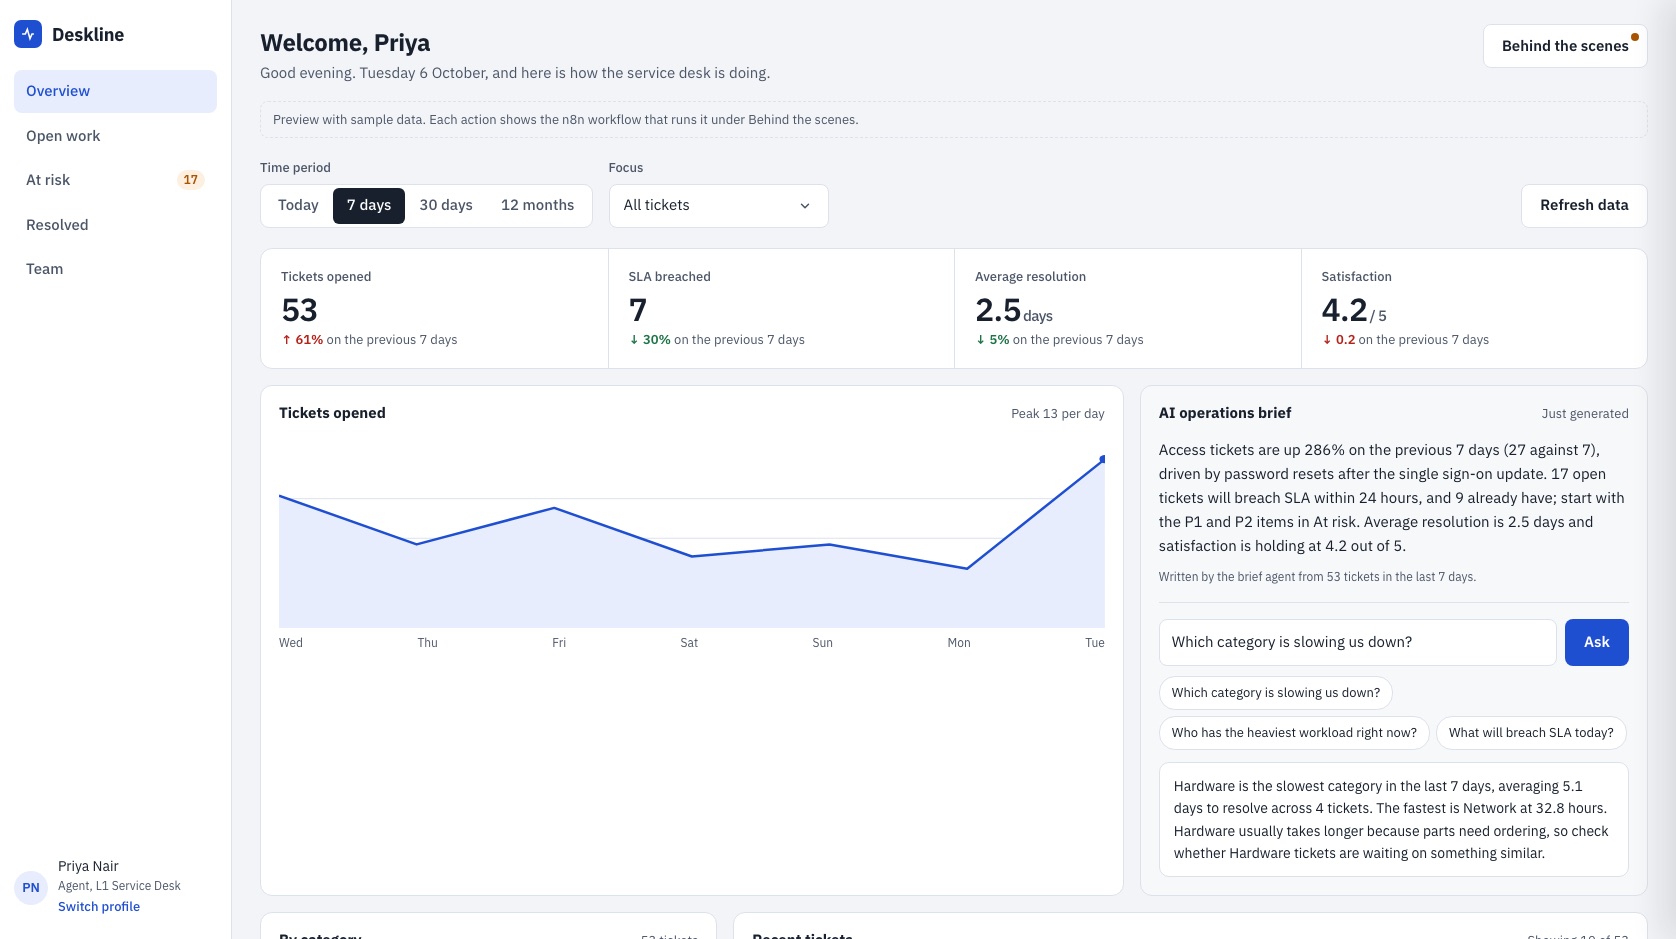The image size is (1676, 939).
Task: Click the At risk 17 badge
Action: 190,180
